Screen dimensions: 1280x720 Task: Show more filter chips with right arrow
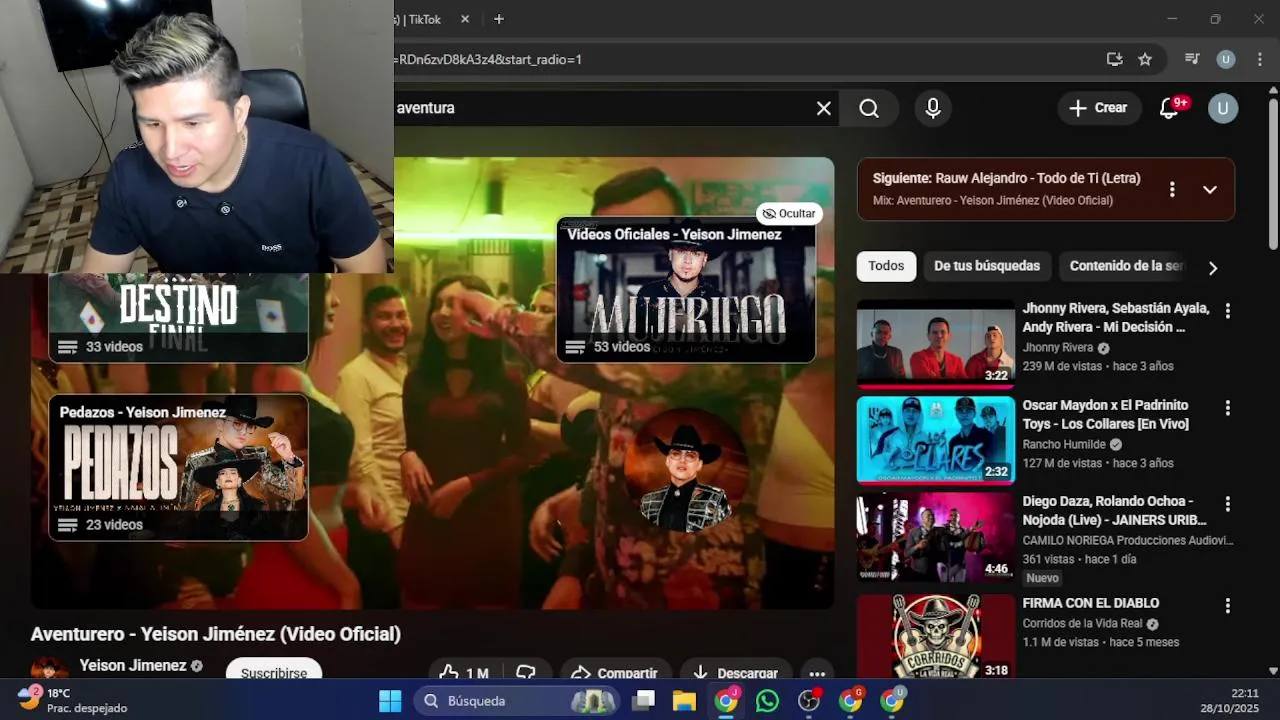coord(1213,268)
